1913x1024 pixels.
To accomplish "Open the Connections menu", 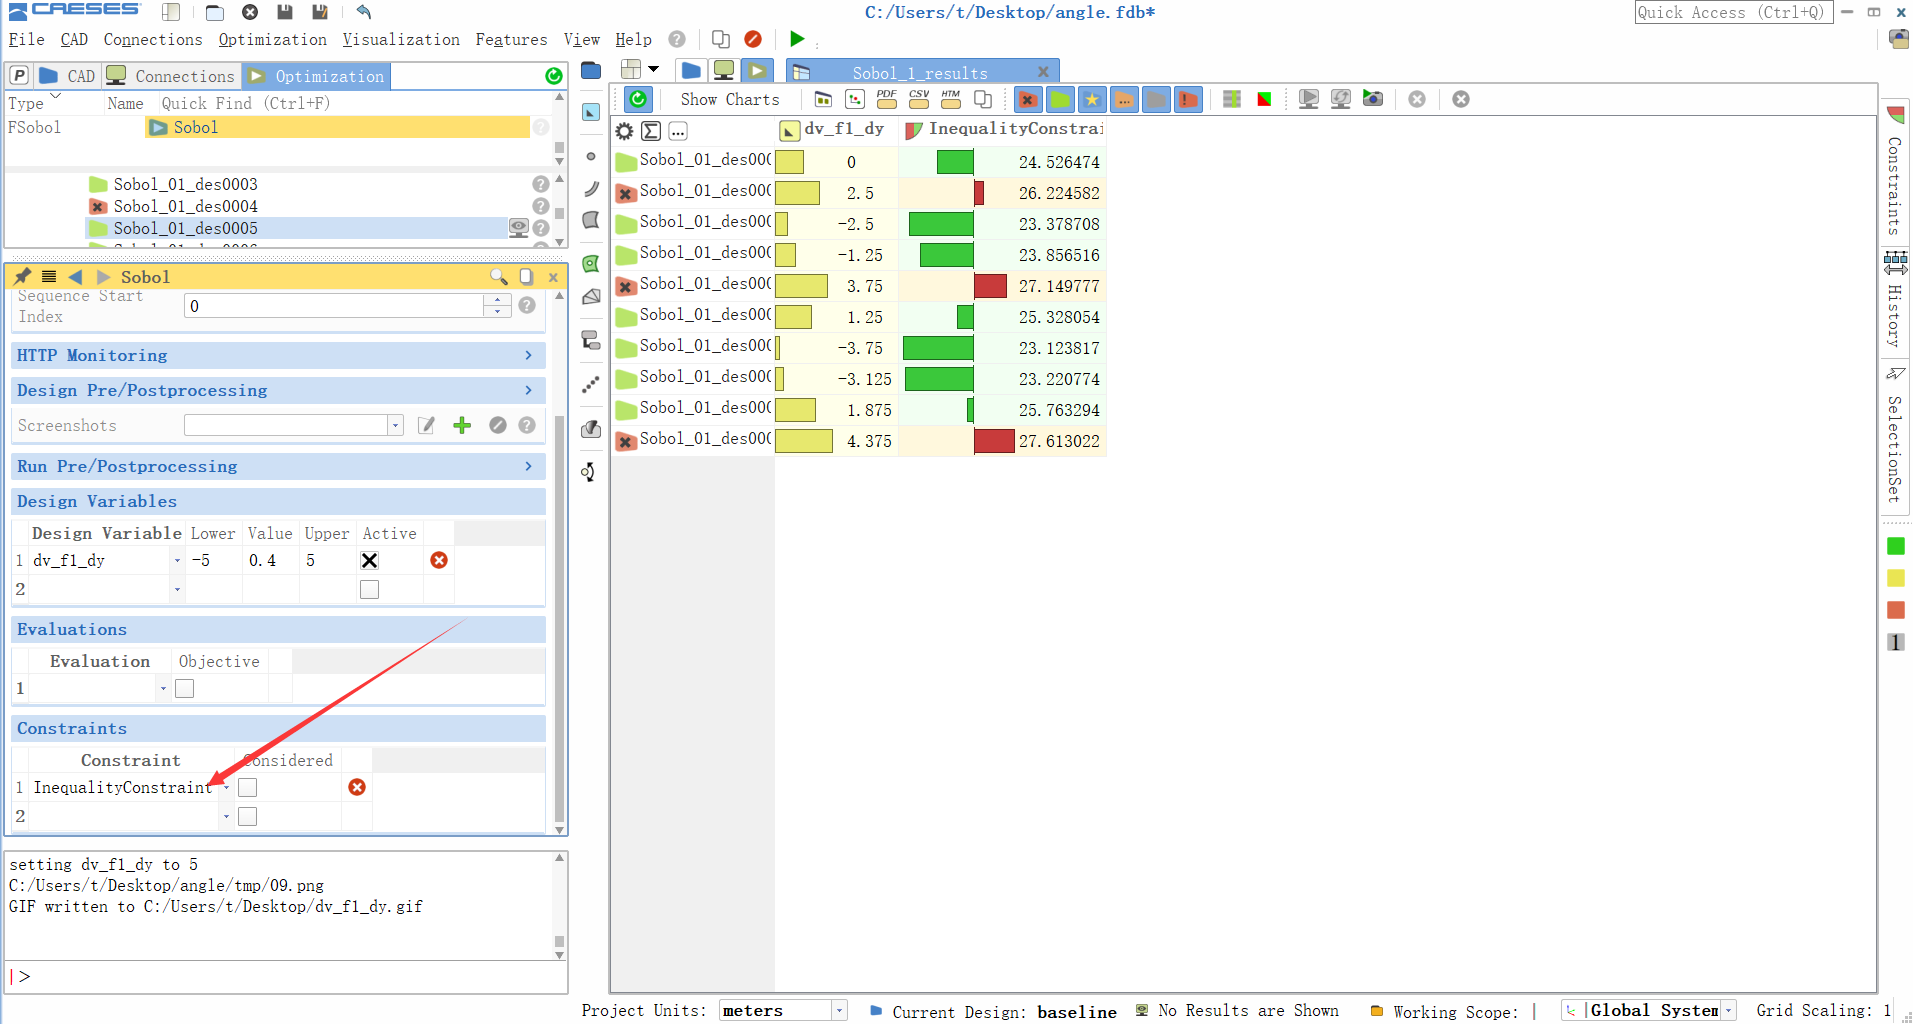I will [153, 39].
